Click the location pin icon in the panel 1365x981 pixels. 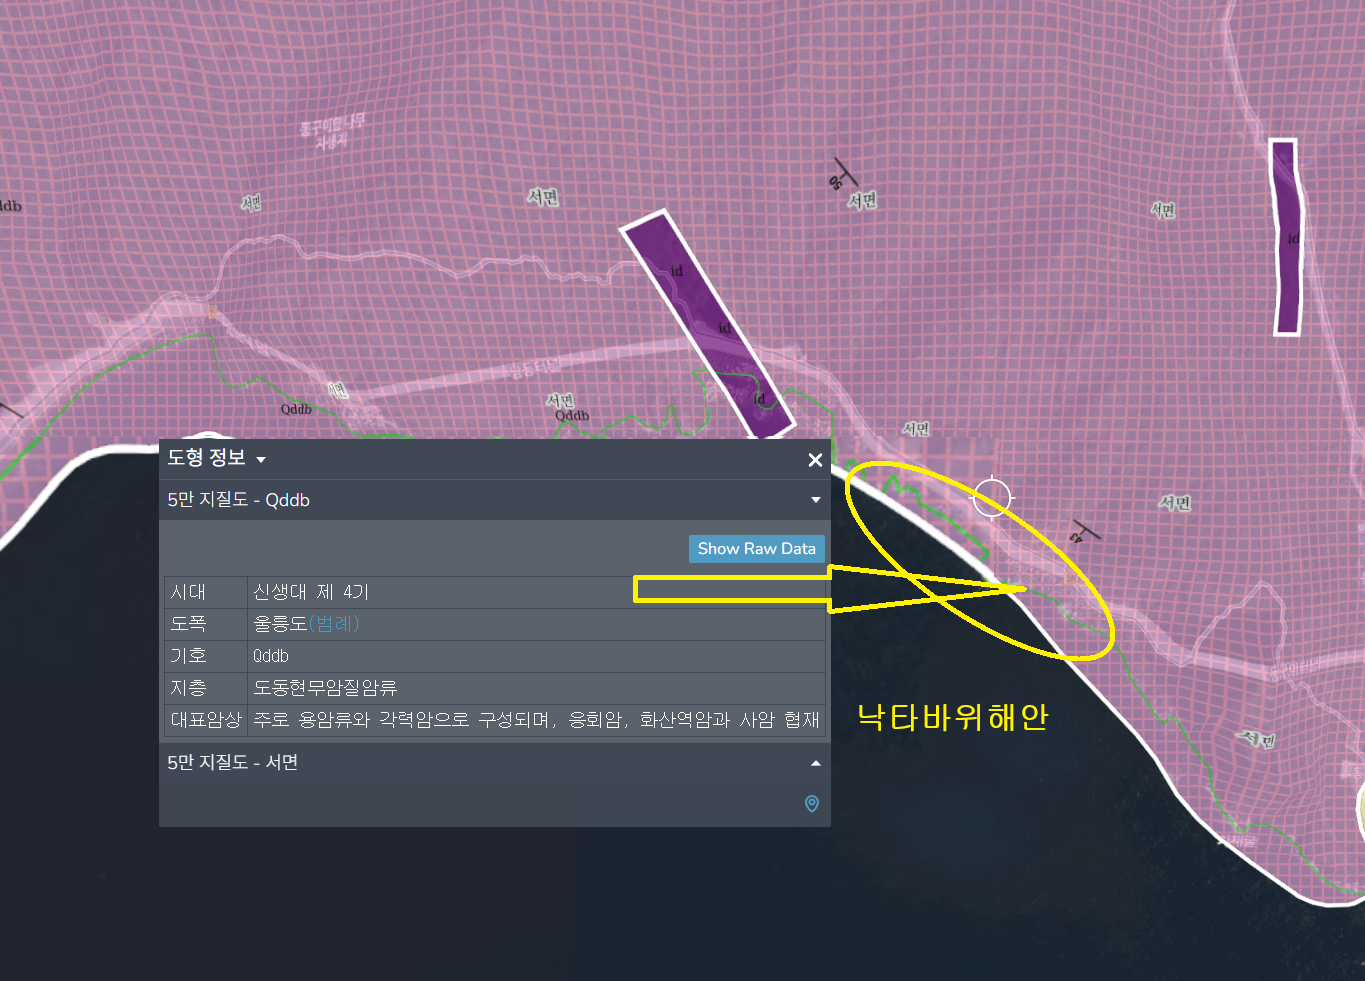(812, 804)
